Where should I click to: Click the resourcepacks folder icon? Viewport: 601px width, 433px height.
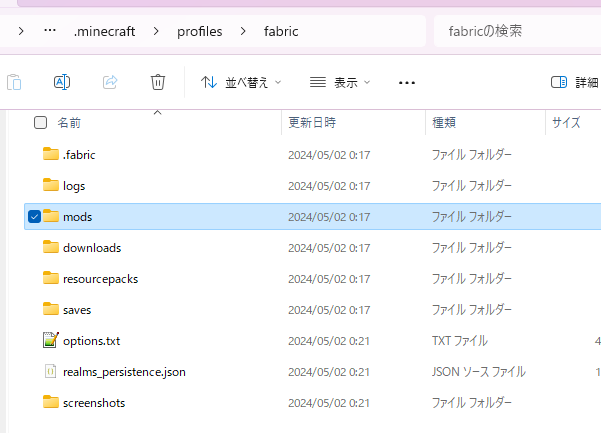click(x=51, y=278)
